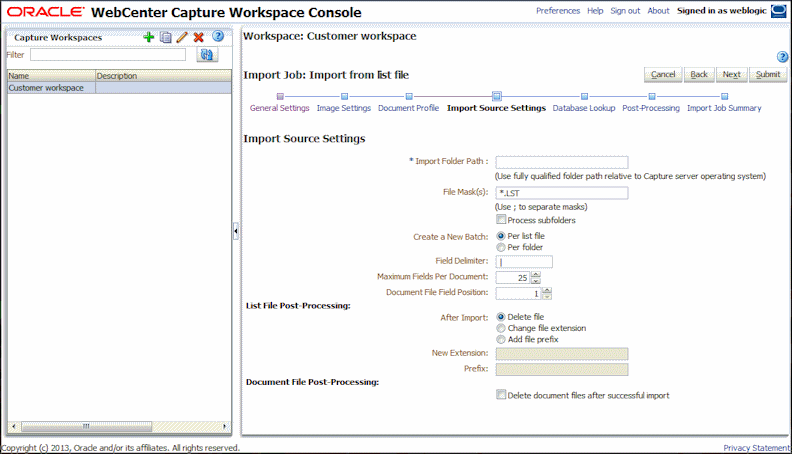Click the Post-Processing train stop marker

[652, 96]
